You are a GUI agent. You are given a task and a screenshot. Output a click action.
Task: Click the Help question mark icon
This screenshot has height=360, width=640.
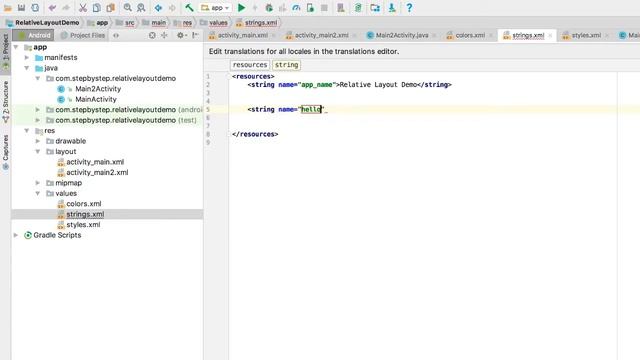pyautogui.click(x=409, y=7)
